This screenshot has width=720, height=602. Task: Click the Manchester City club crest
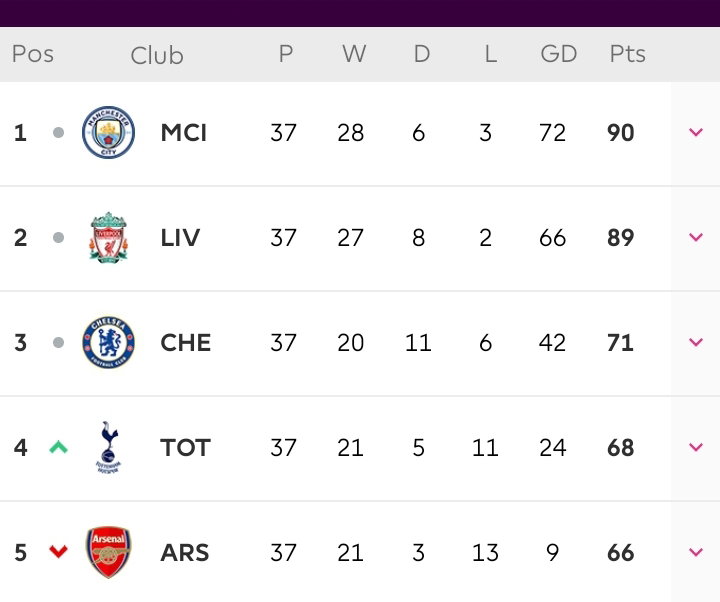108,132
